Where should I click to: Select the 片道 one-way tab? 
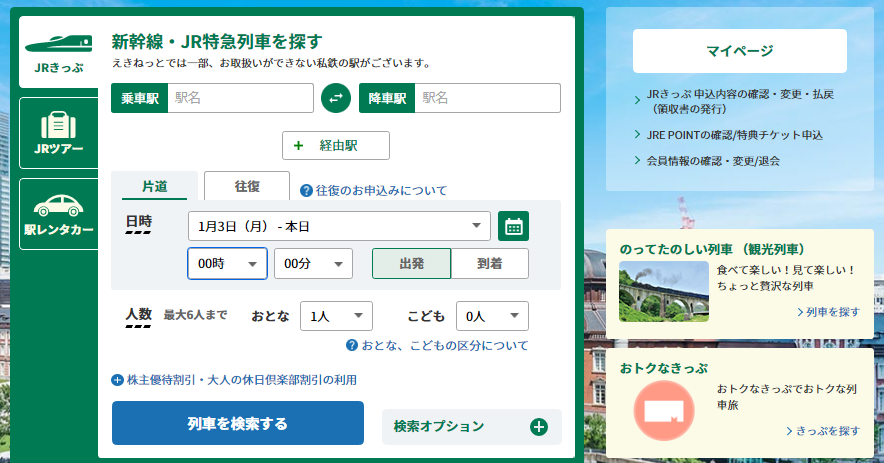154,186
